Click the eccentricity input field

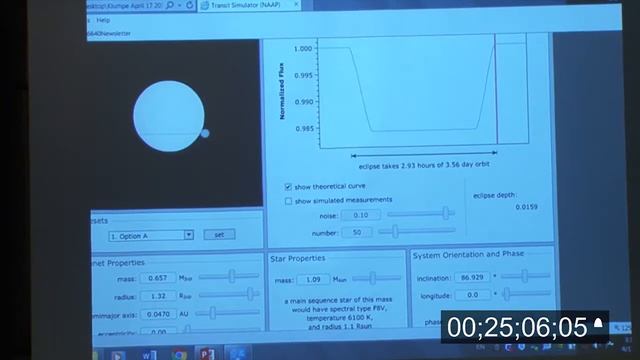[158, 331]
